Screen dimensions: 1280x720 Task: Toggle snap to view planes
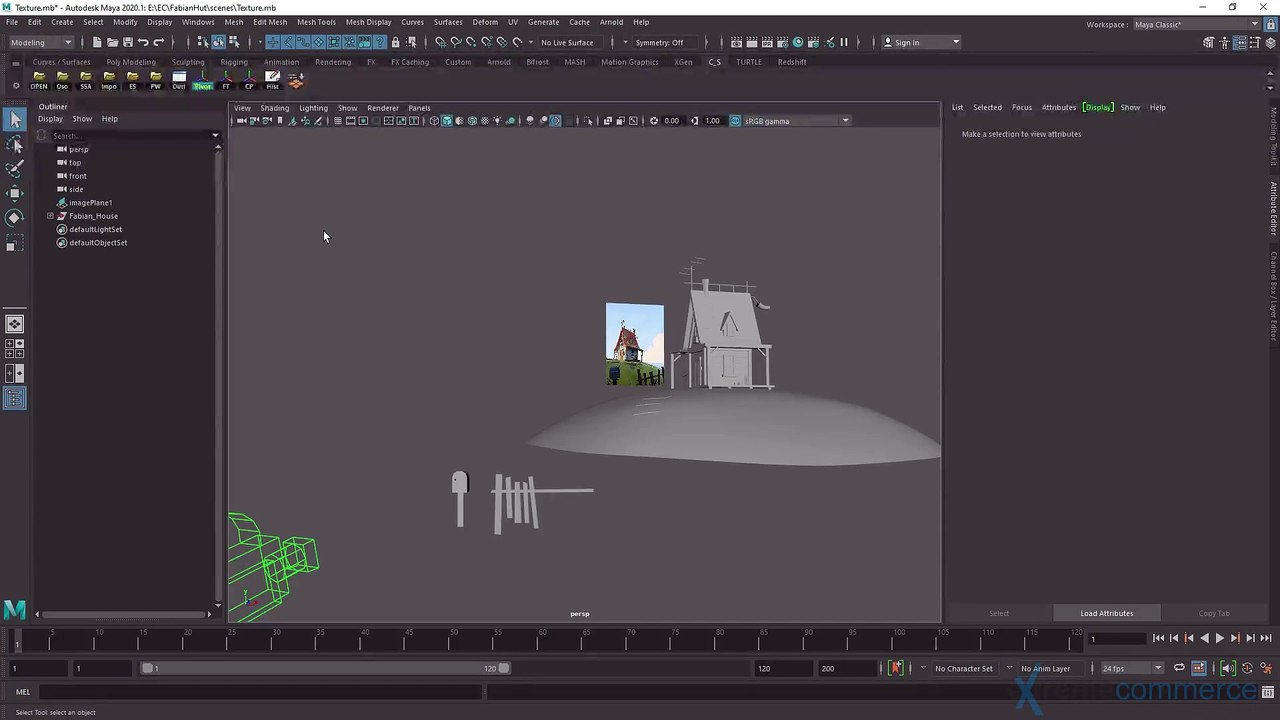(502, 42)
